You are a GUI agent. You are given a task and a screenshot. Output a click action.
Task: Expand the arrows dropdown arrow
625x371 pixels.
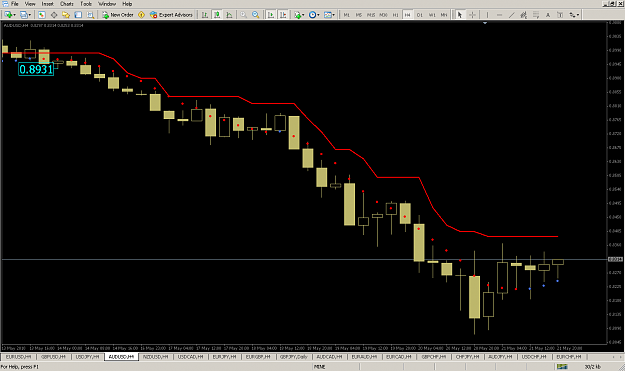[578, 15]
